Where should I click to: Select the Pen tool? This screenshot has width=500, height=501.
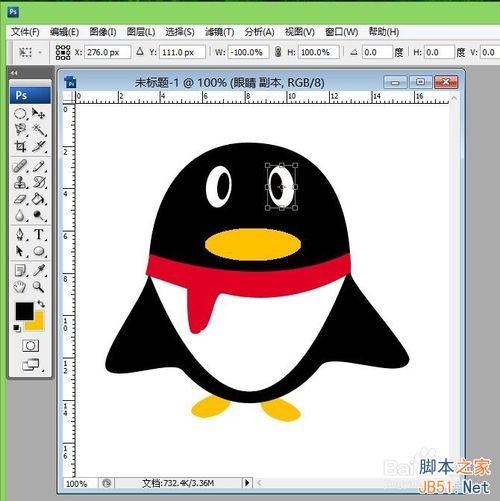pos(20,234)
